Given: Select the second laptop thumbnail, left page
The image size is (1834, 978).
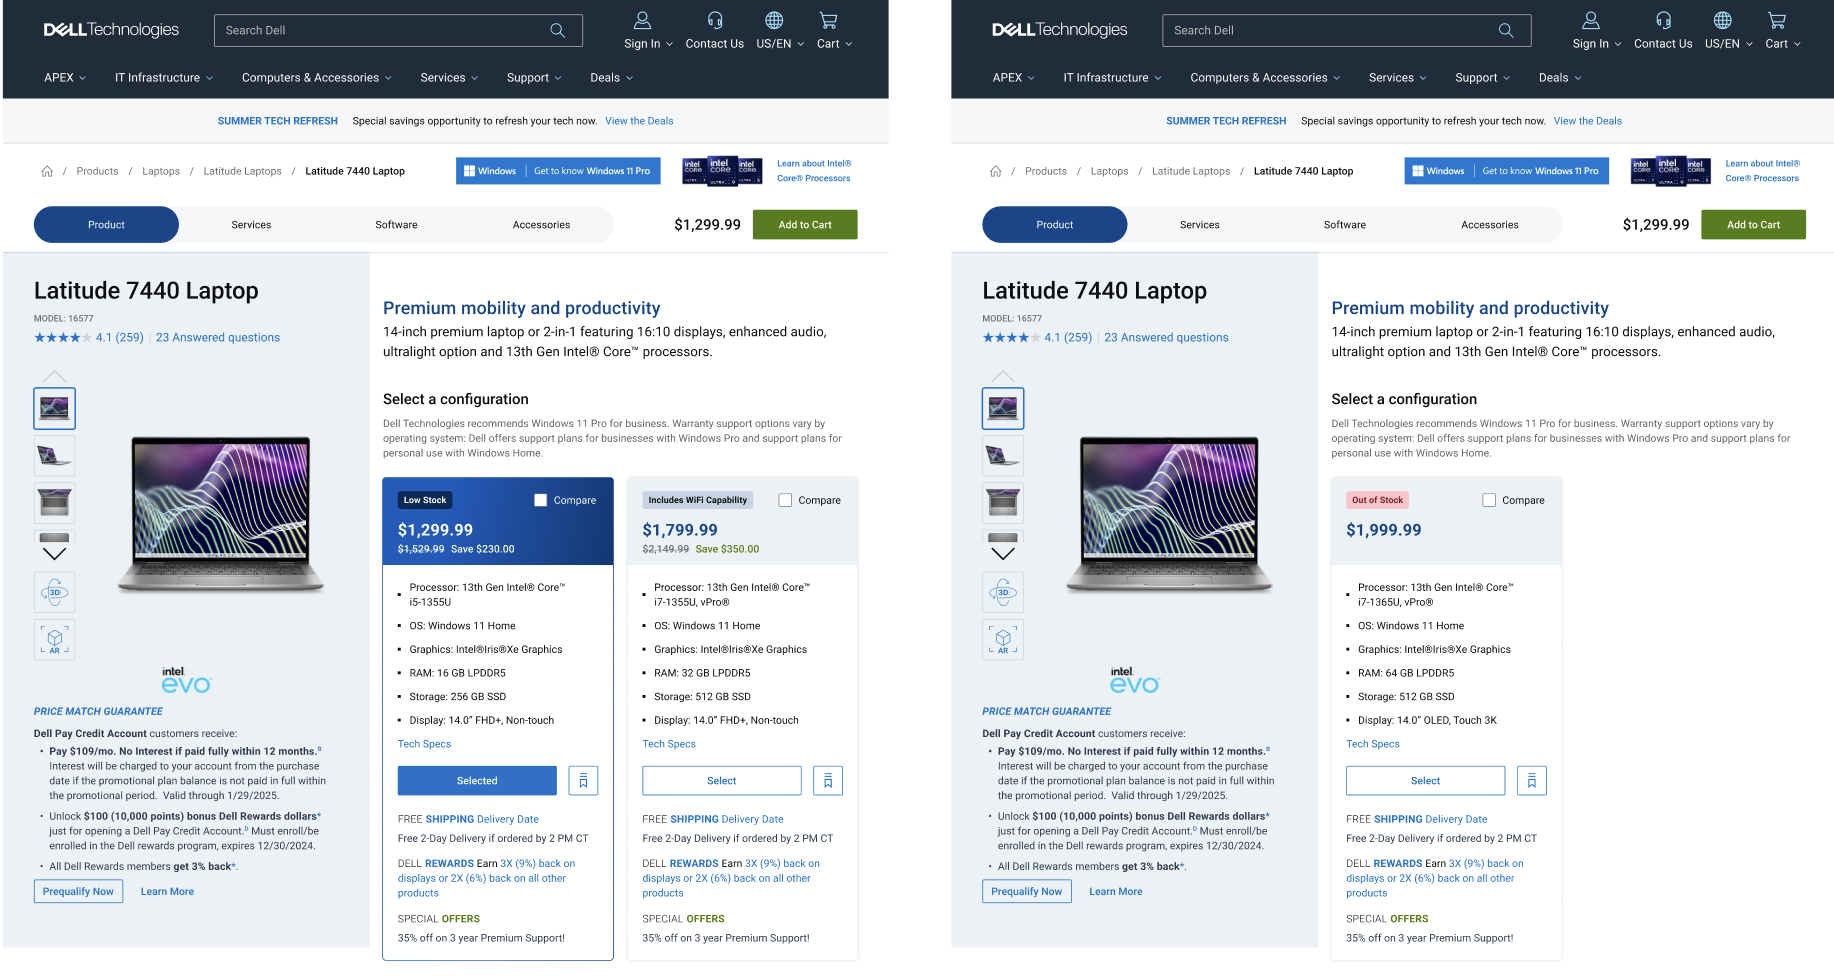Looking at the screenshot, I should pos(55,456).
